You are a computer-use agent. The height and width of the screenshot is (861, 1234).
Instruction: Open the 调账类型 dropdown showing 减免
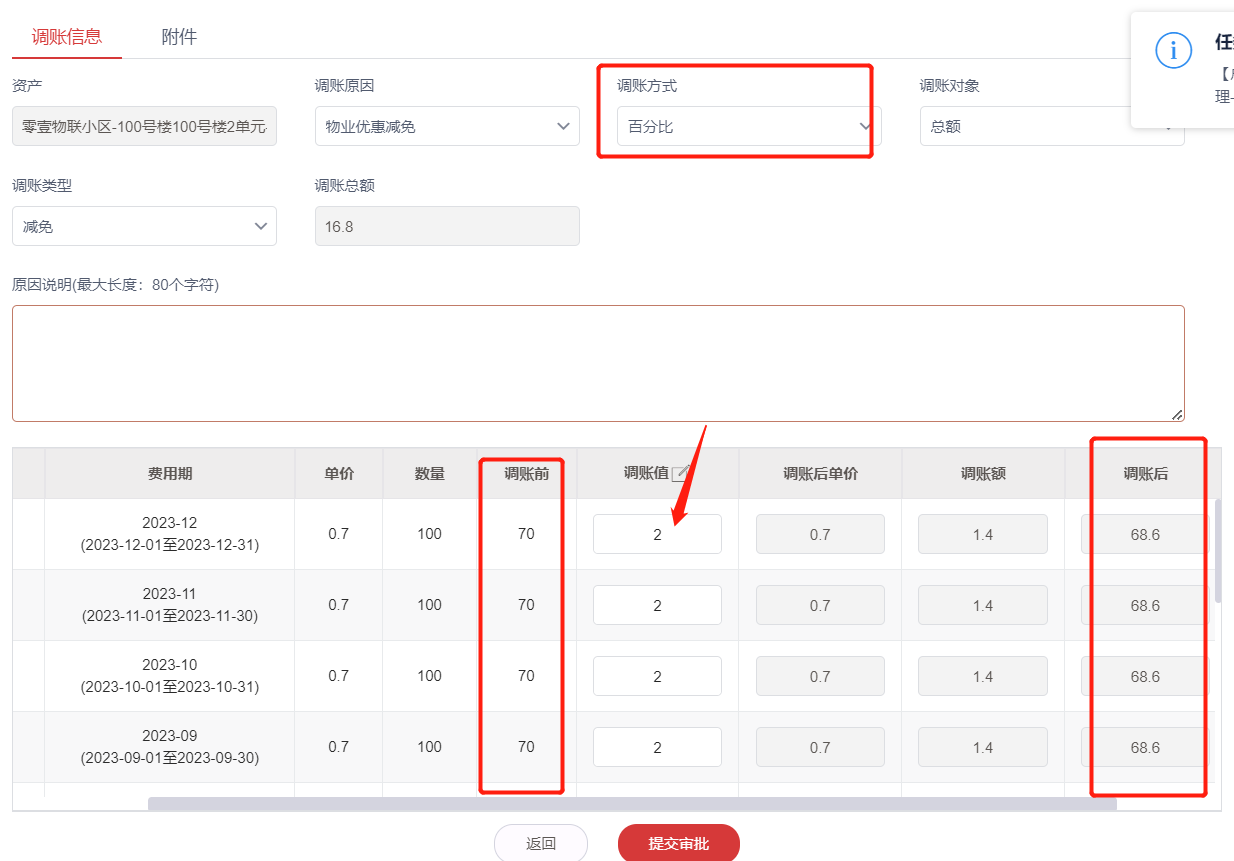coord(144,226)
